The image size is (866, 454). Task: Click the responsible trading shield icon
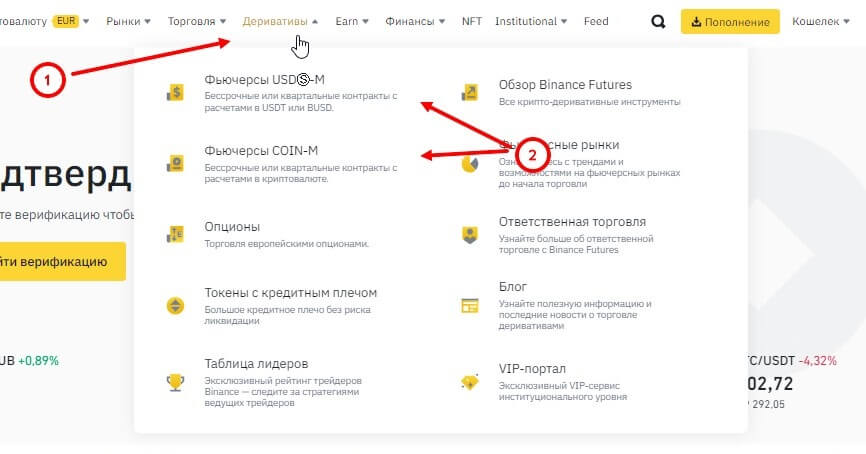(x=470, y=234)
